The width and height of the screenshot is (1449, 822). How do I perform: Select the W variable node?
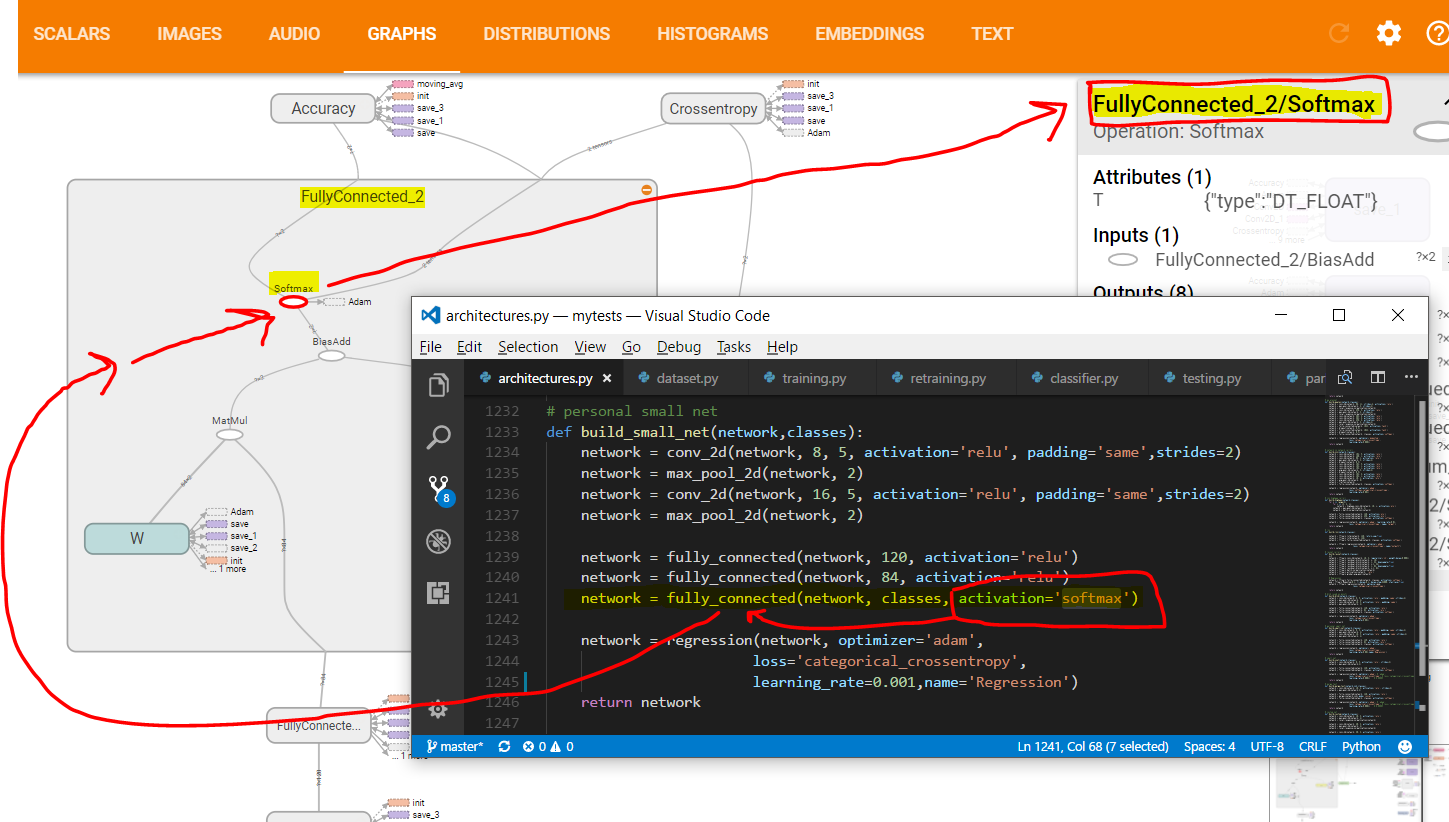pyautogui.click(x=137, y=538)
